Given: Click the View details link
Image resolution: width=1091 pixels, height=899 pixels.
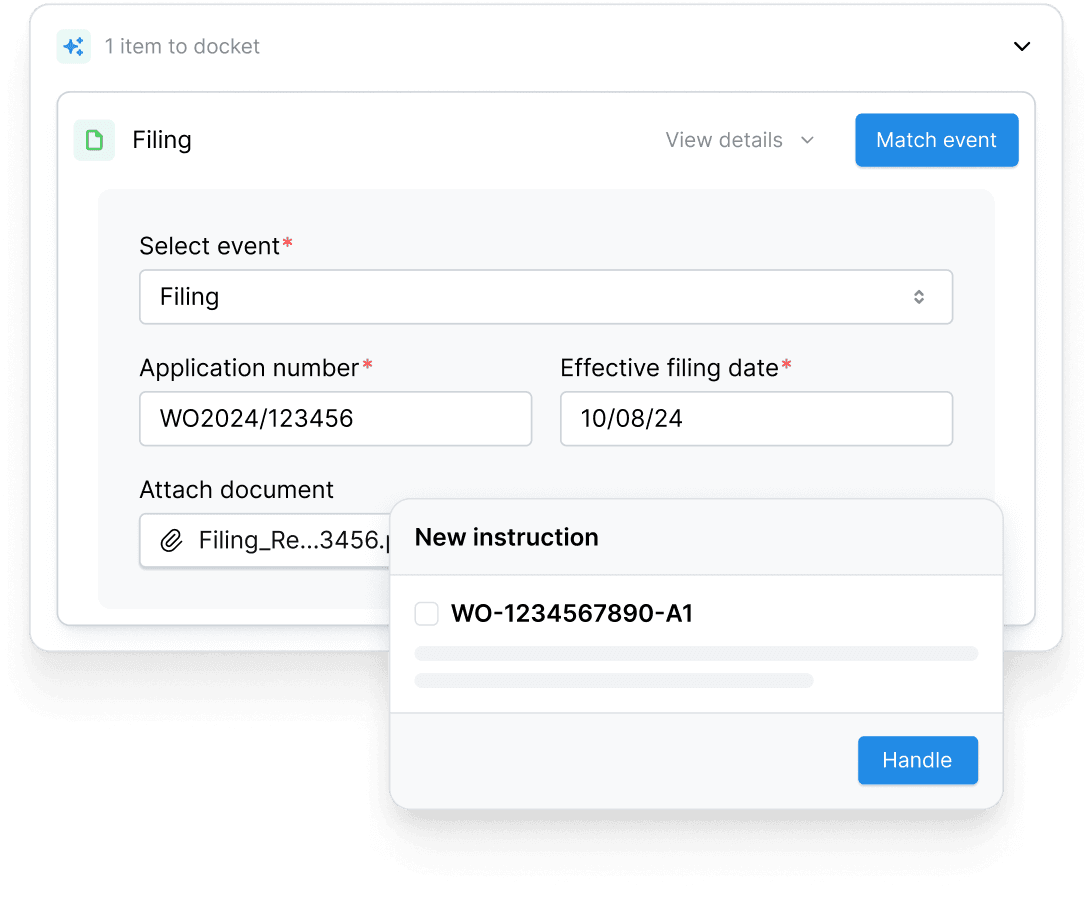Looking at the screenshot, I should point(724,140).
